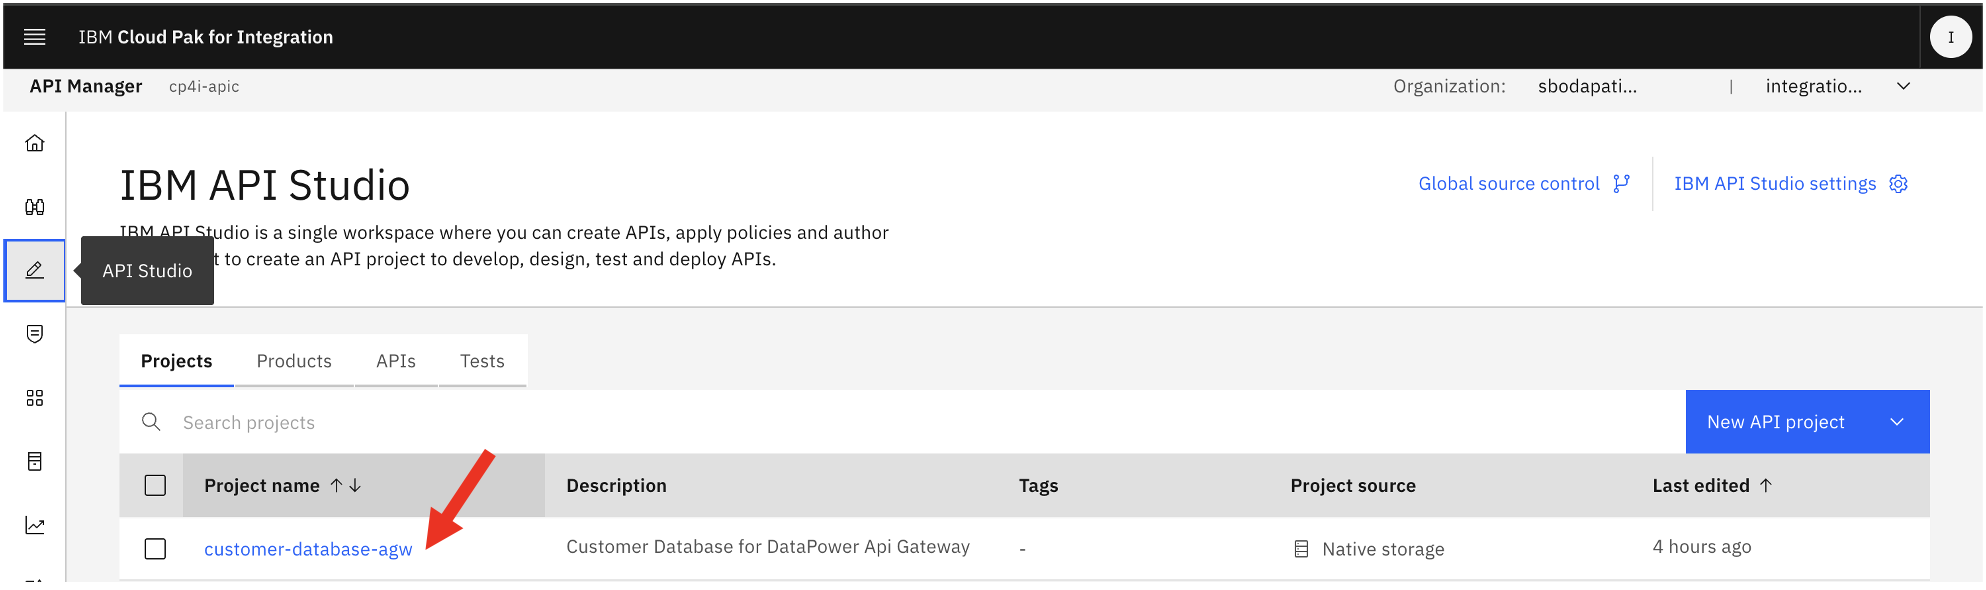
Task: Click IBM Cloud Pak for Integration title
Action: click(206, 37)
